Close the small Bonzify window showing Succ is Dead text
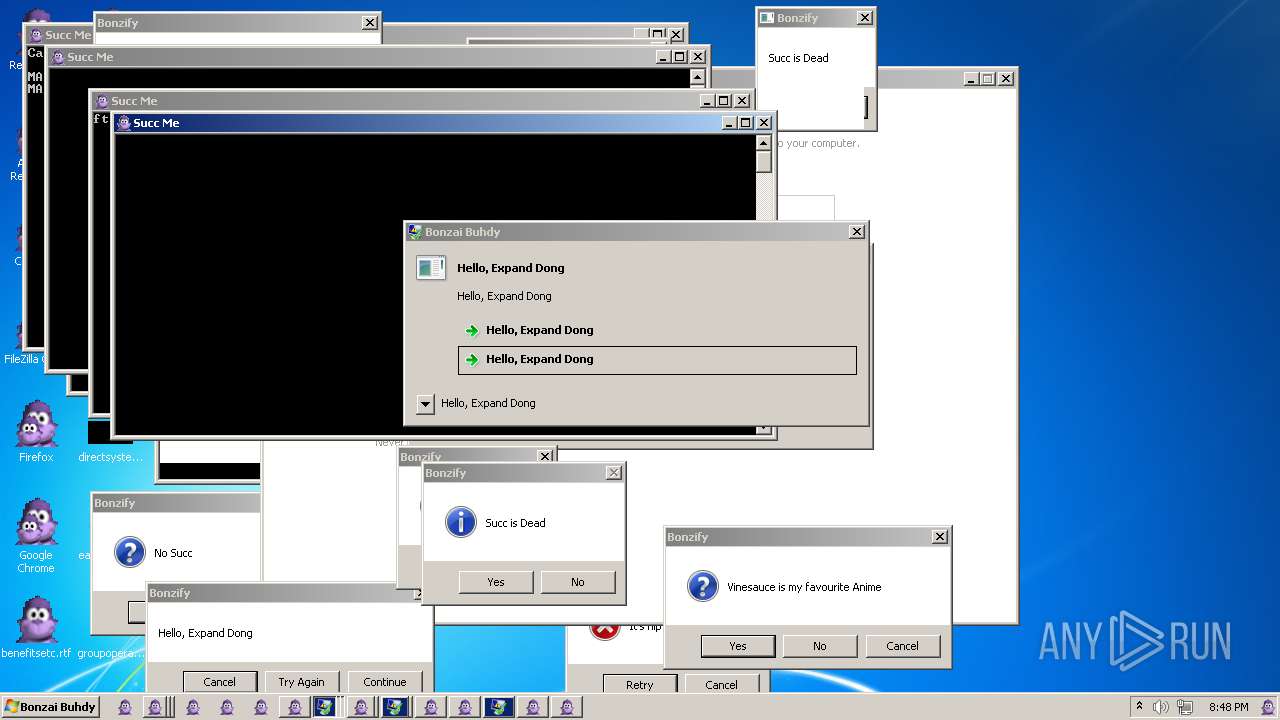Viewport: 1280px width, 720px height. pyautogui.click(x=865, y=18)
